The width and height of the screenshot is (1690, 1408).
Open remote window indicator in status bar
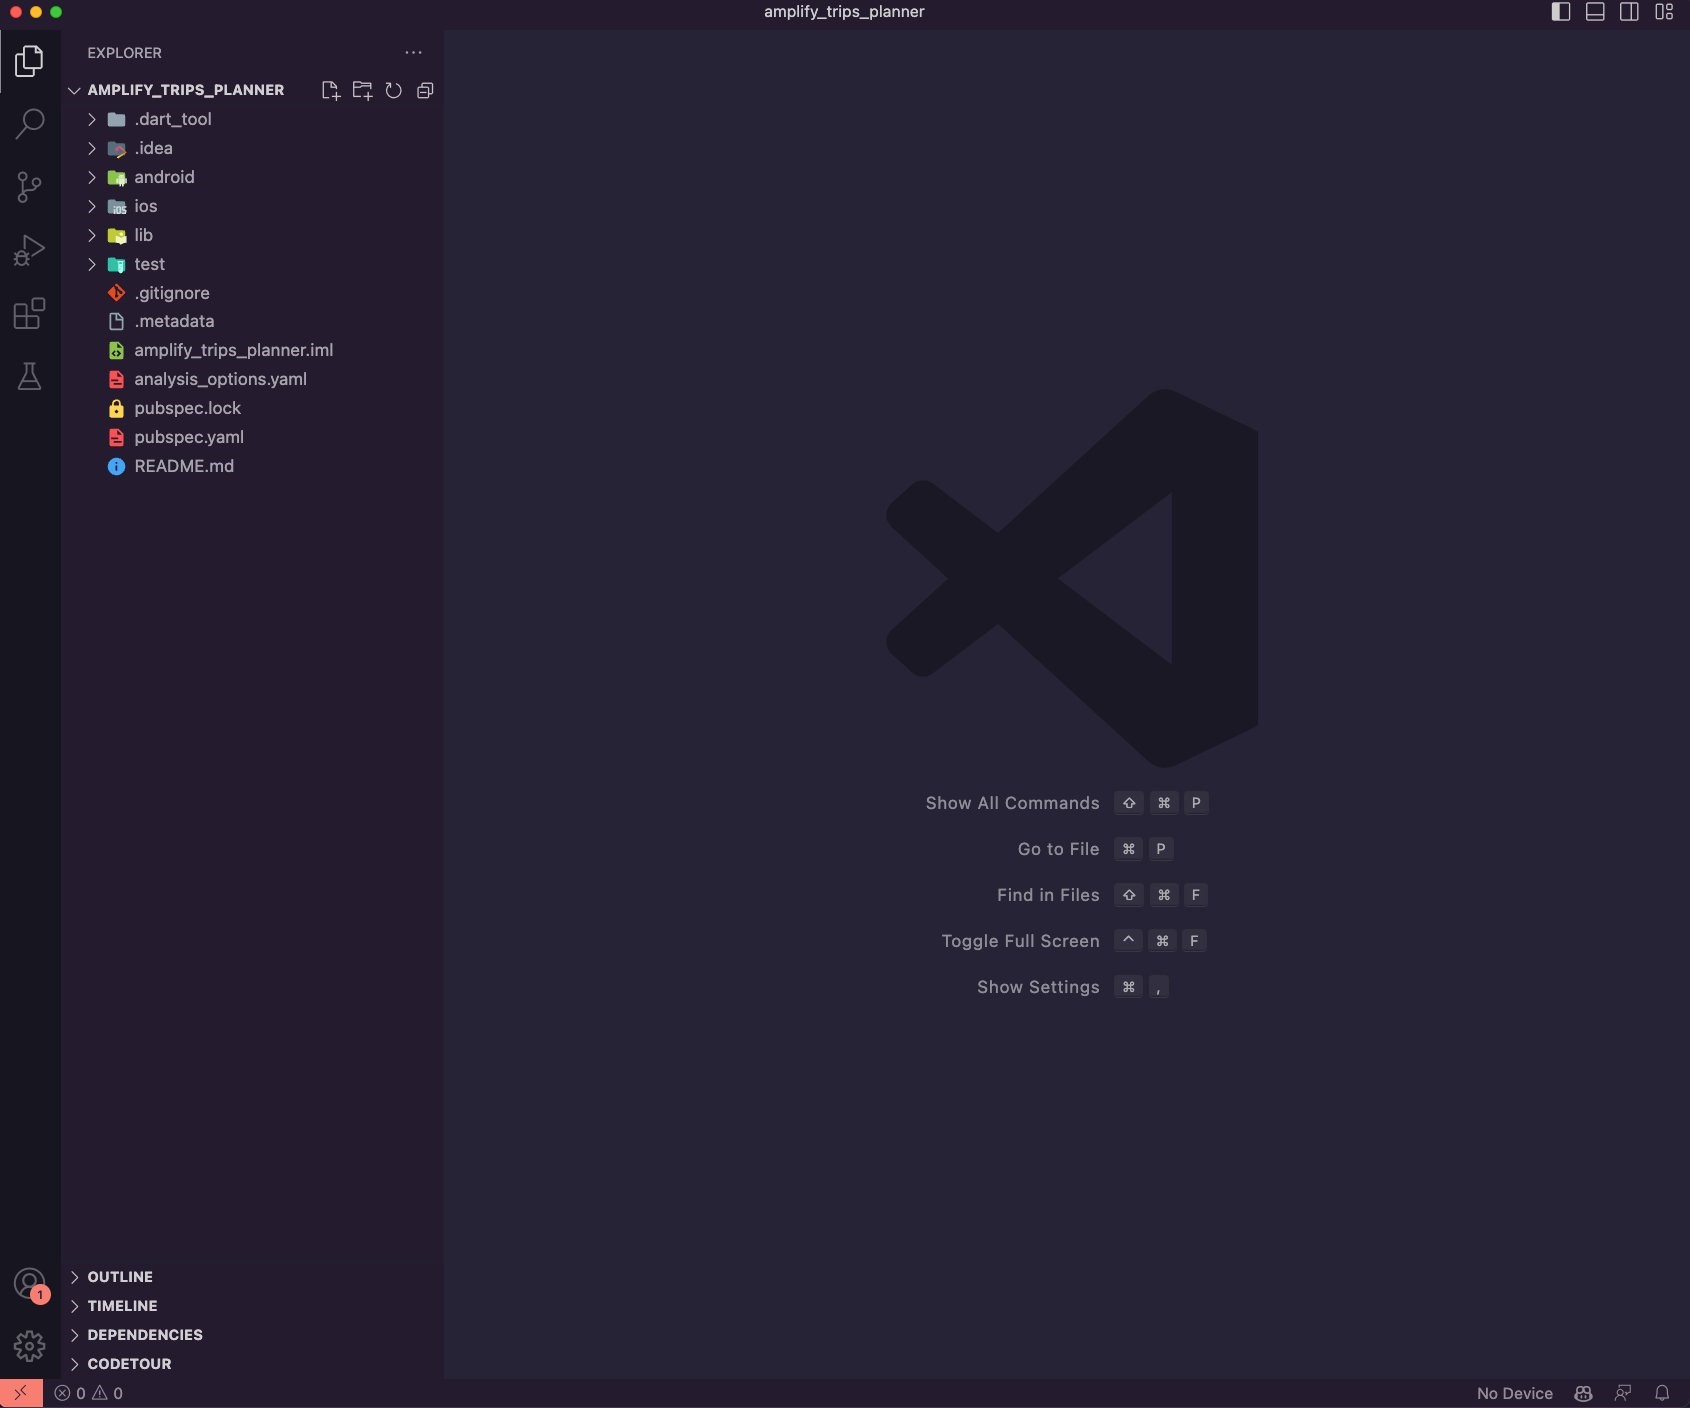(x=21, y=1393)
